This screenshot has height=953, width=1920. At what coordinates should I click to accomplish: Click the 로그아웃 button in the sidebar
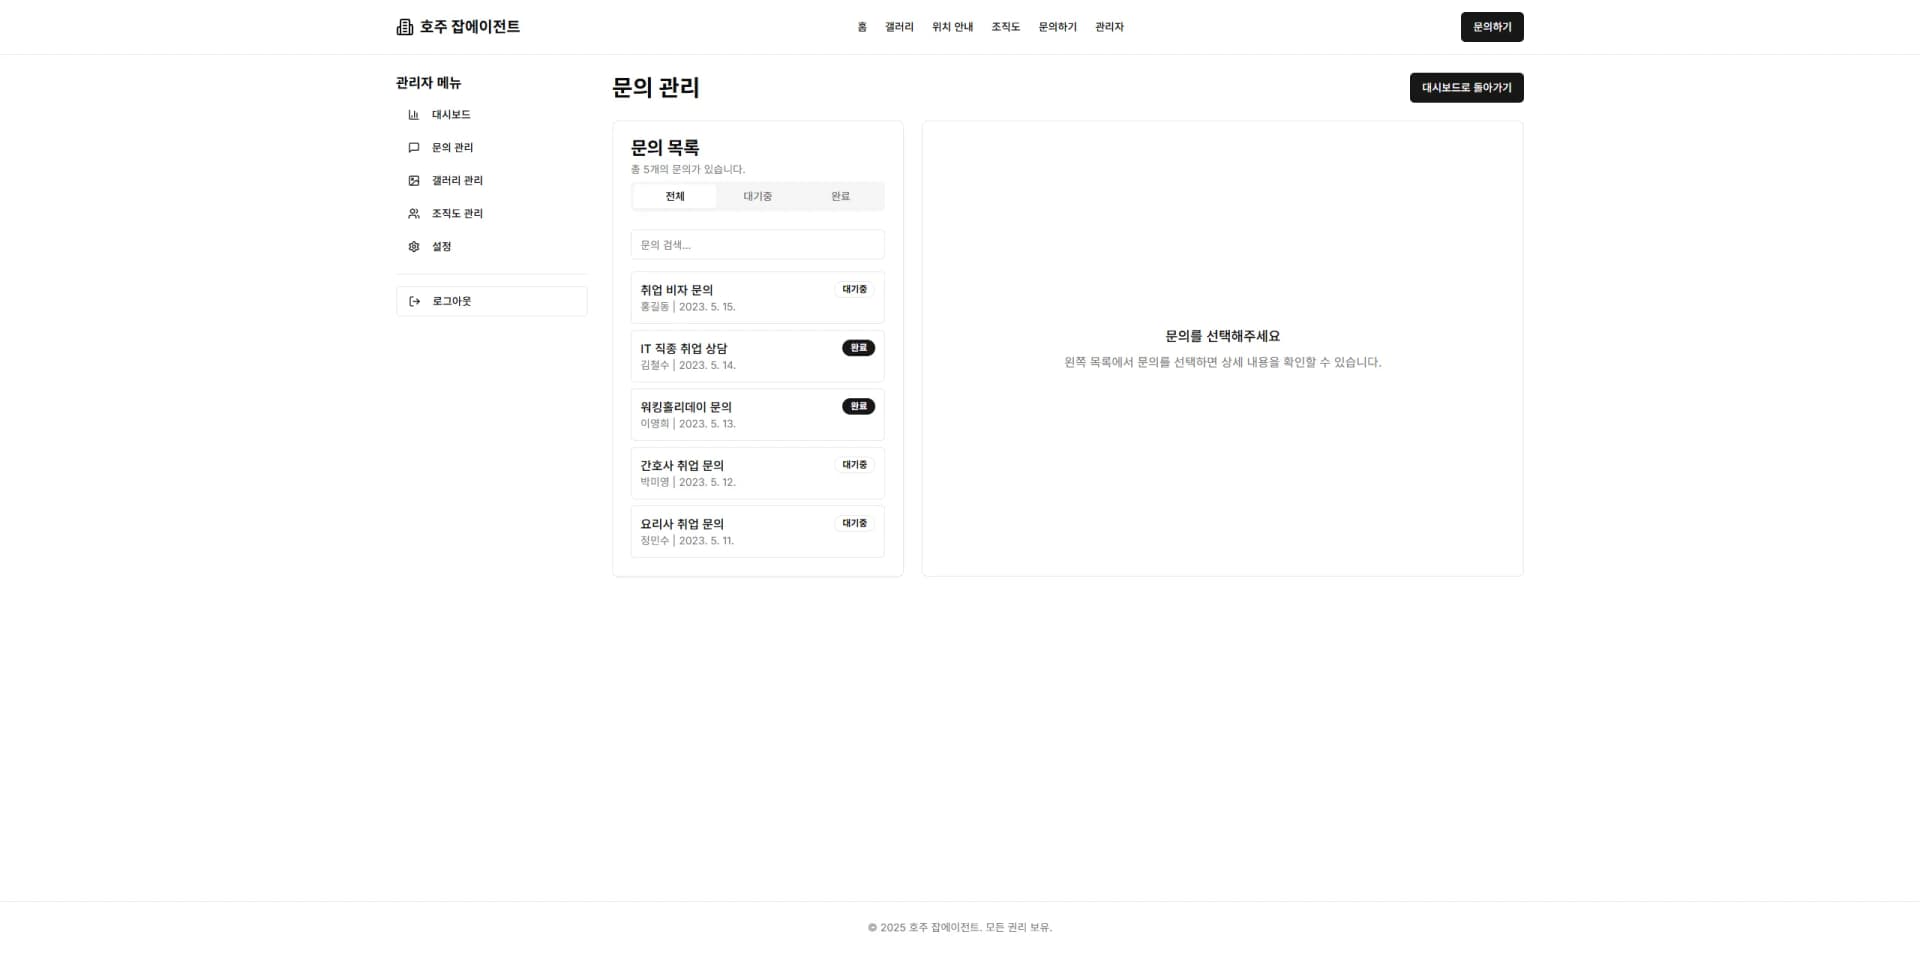point(492,301)
